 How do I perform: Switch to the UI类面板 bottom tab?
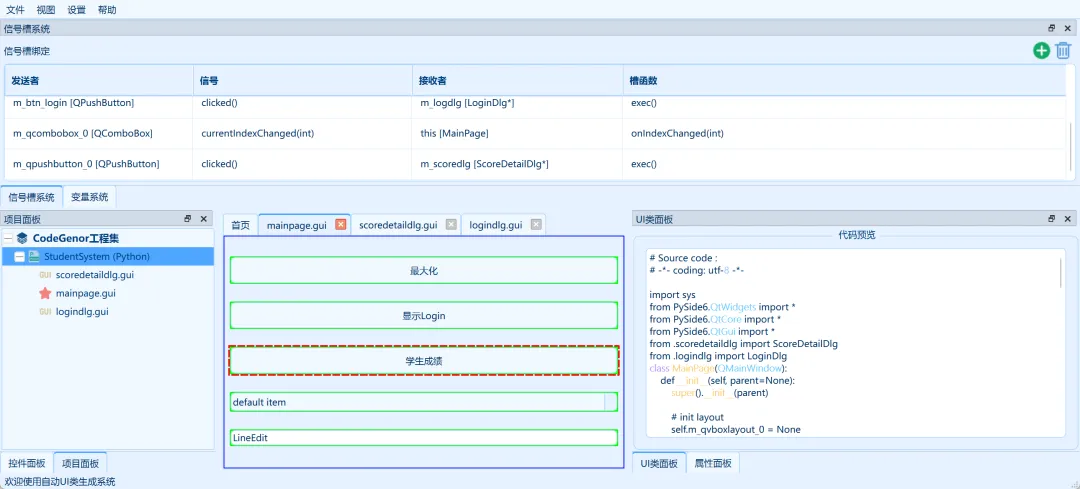[x=658, y=463]
